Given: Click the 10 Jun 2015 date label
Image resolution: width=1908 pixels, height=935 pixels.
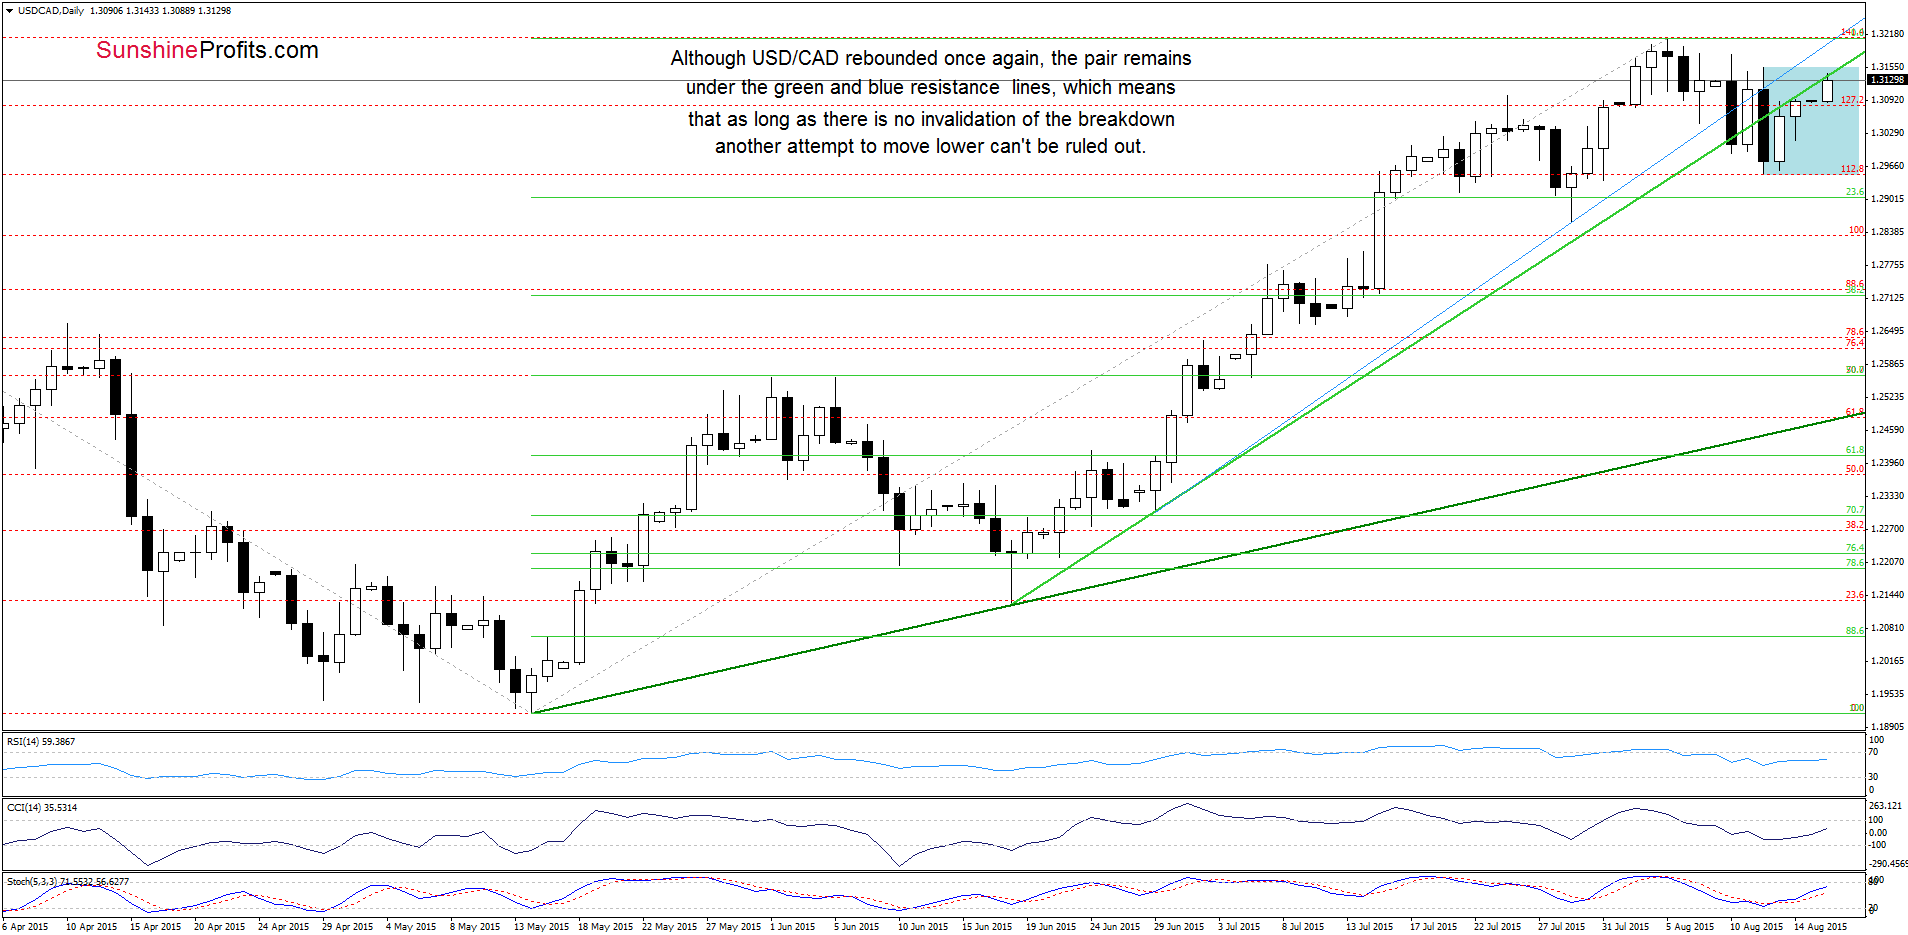Looking at the screenshot, I should click(923, 927).
